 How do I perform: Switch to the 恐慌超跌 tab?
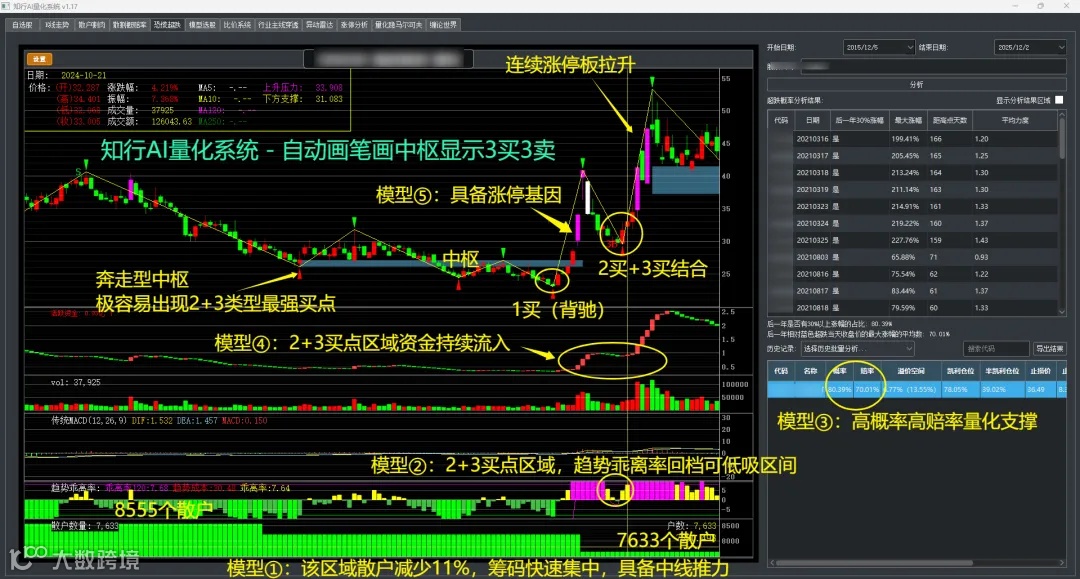coord(167,25)
